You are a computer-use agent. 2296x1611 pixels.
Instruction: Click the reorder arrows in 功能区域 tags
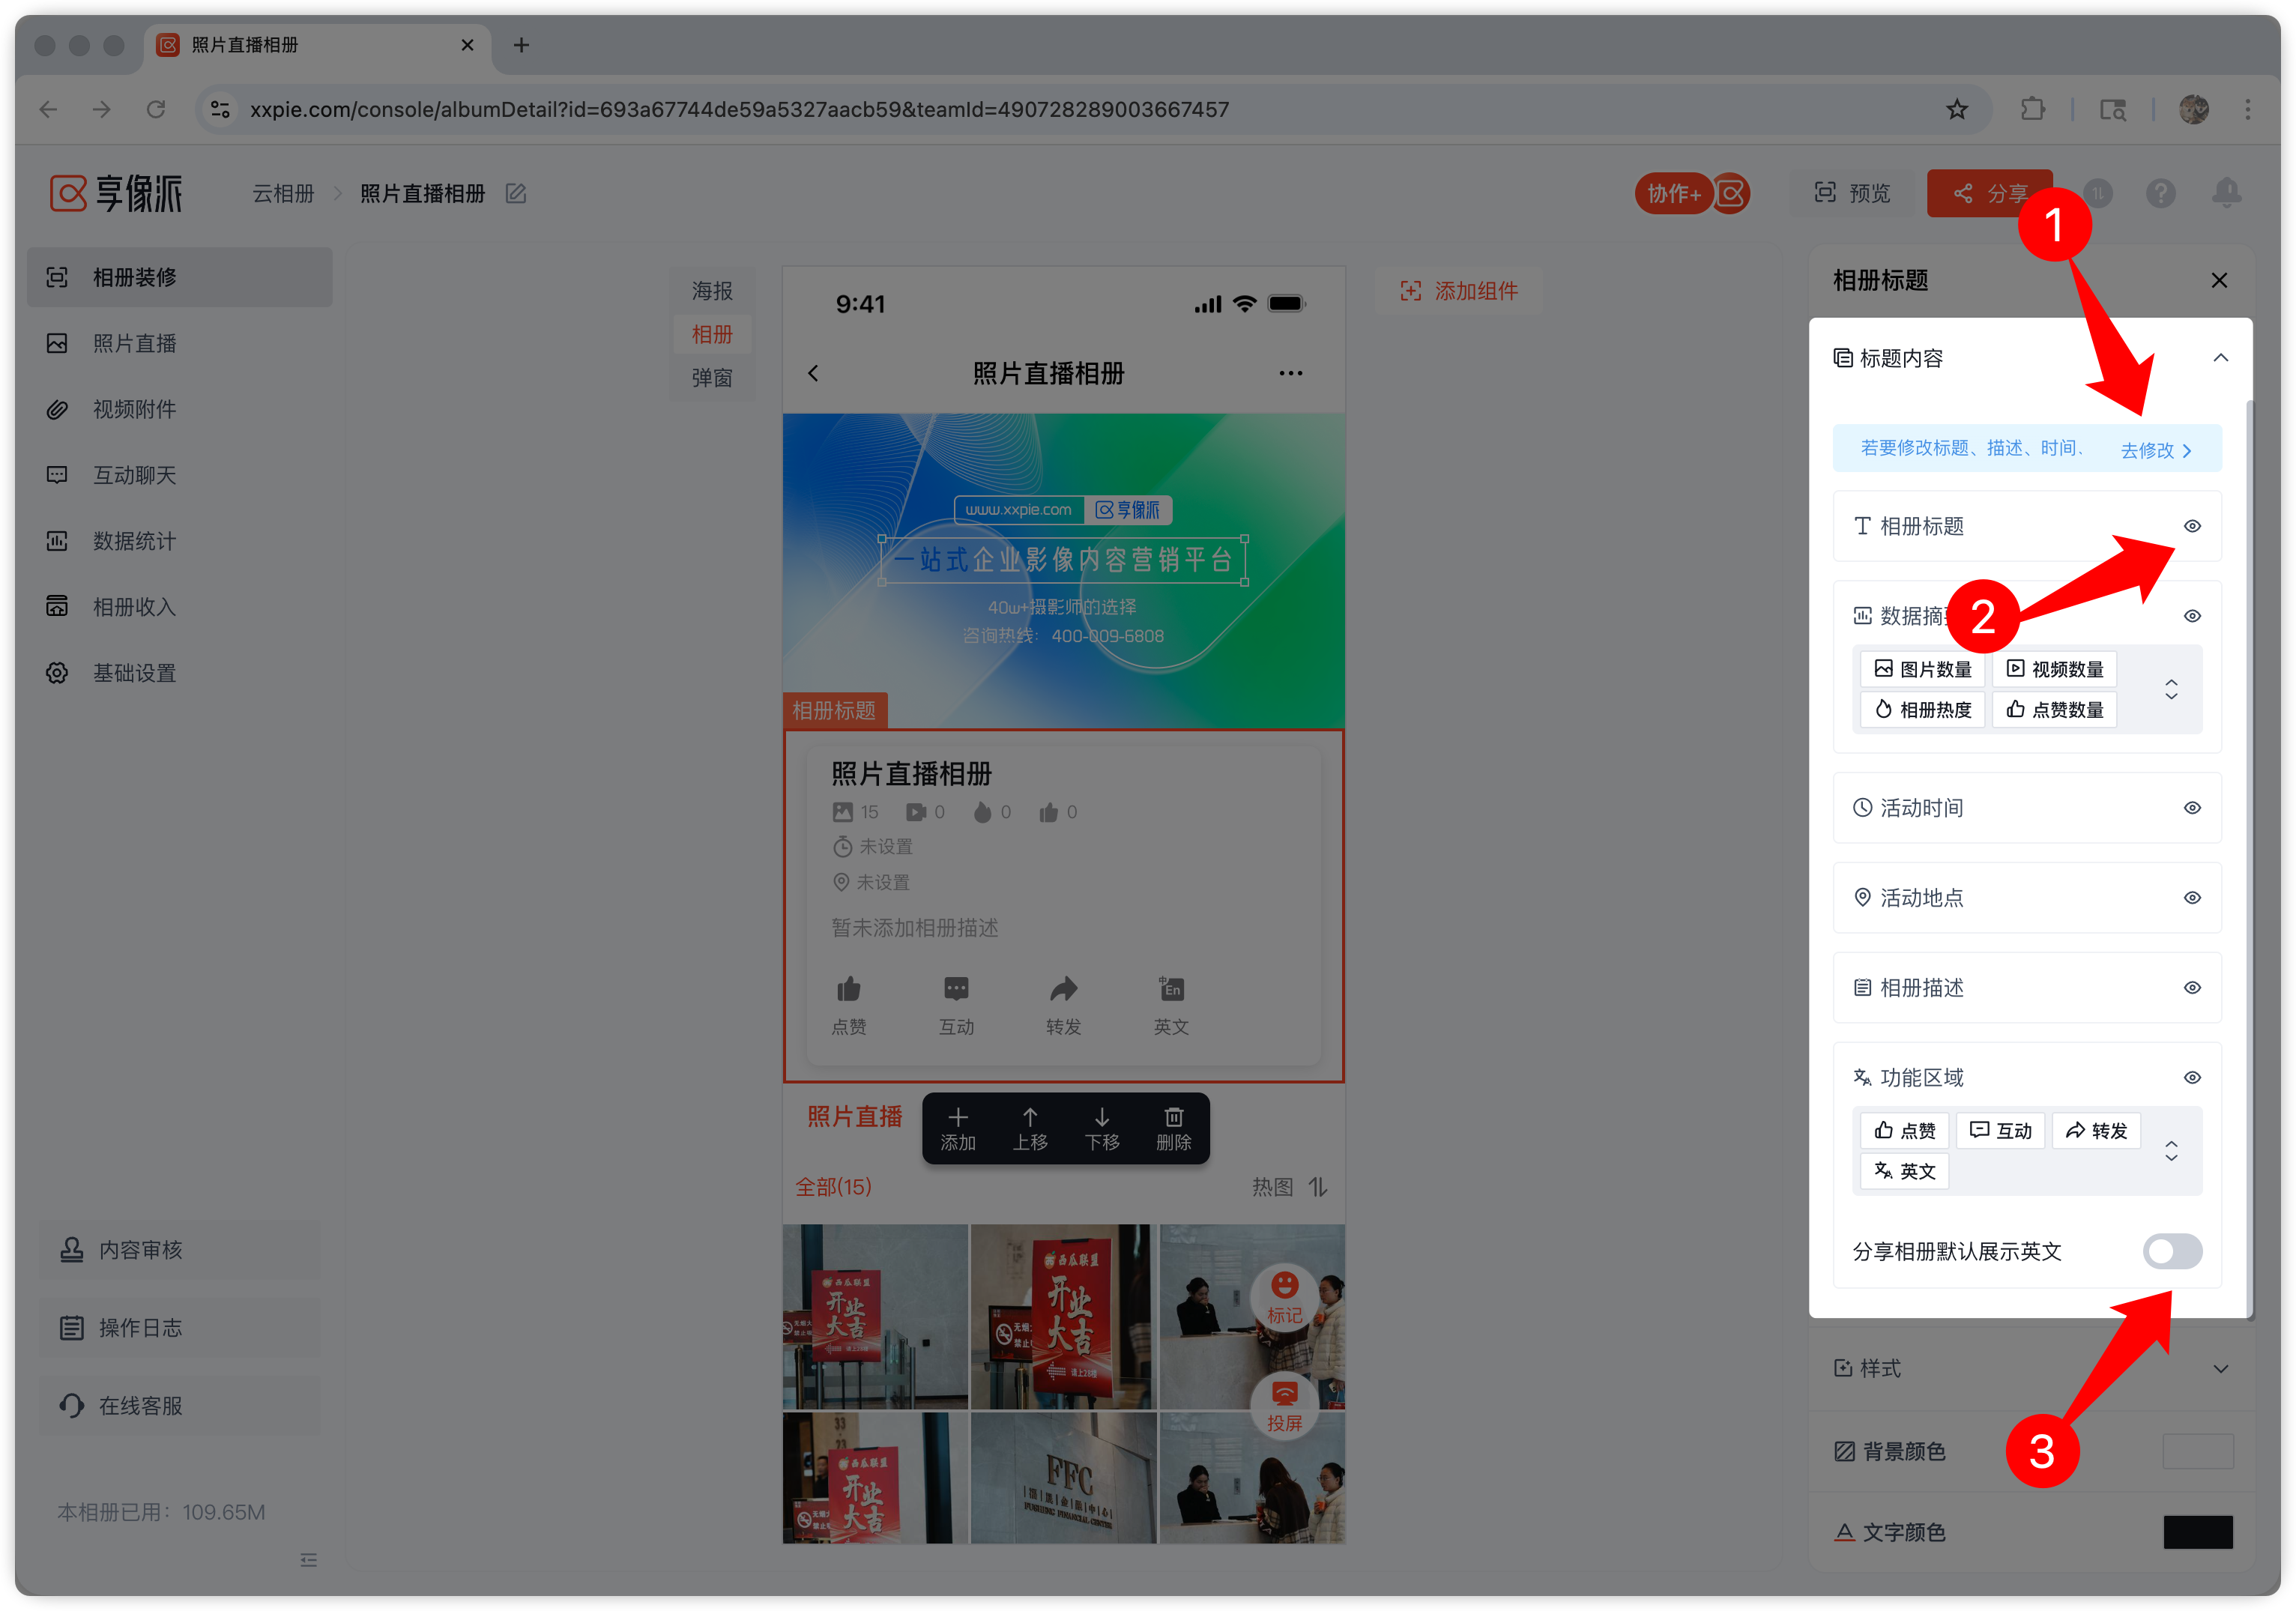[x=2171, y=1151]
